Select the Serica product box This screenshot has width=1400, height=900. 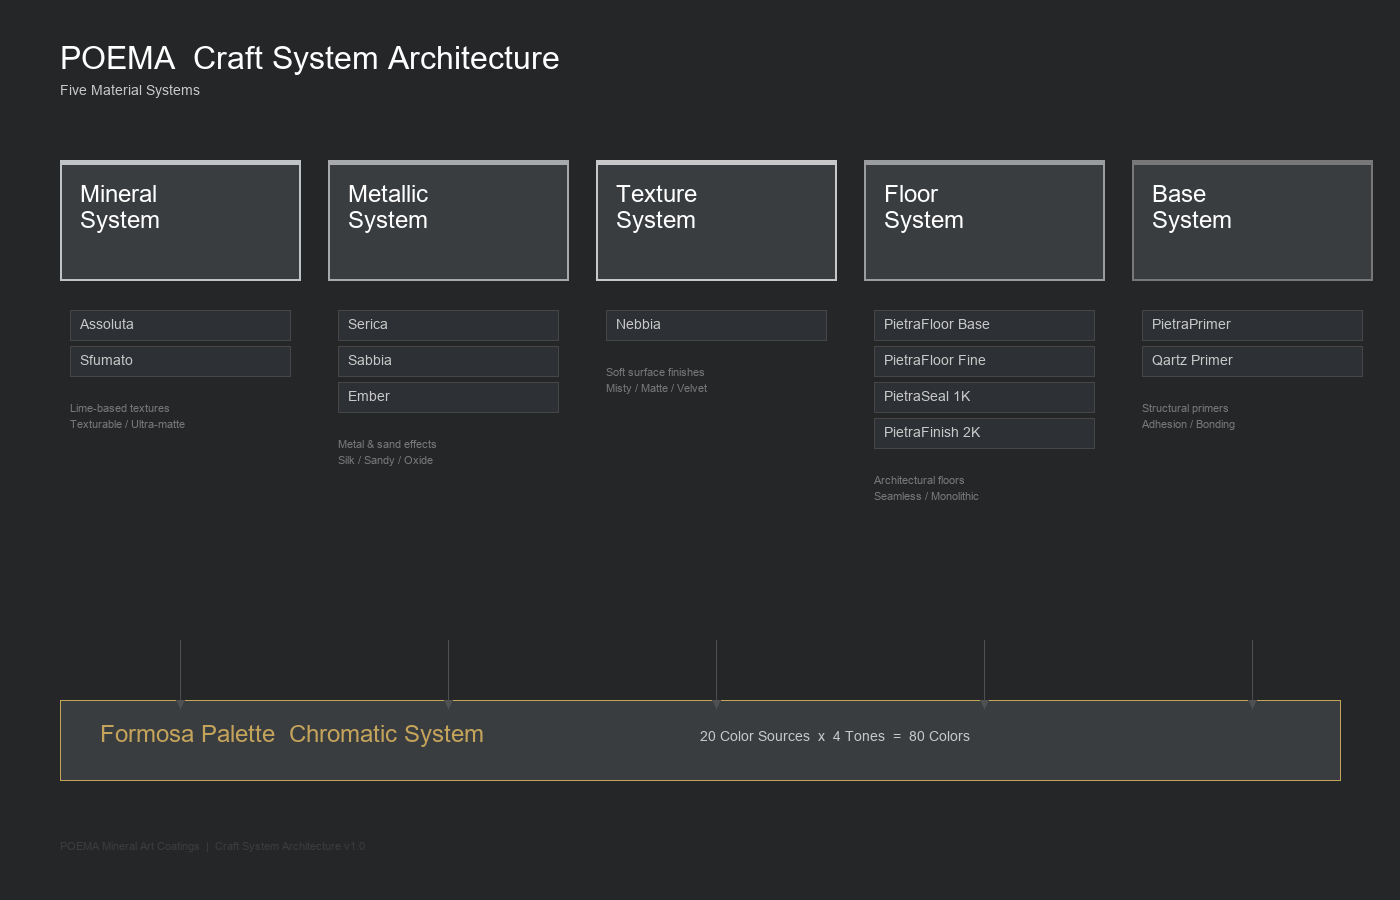tap(448, 325)
